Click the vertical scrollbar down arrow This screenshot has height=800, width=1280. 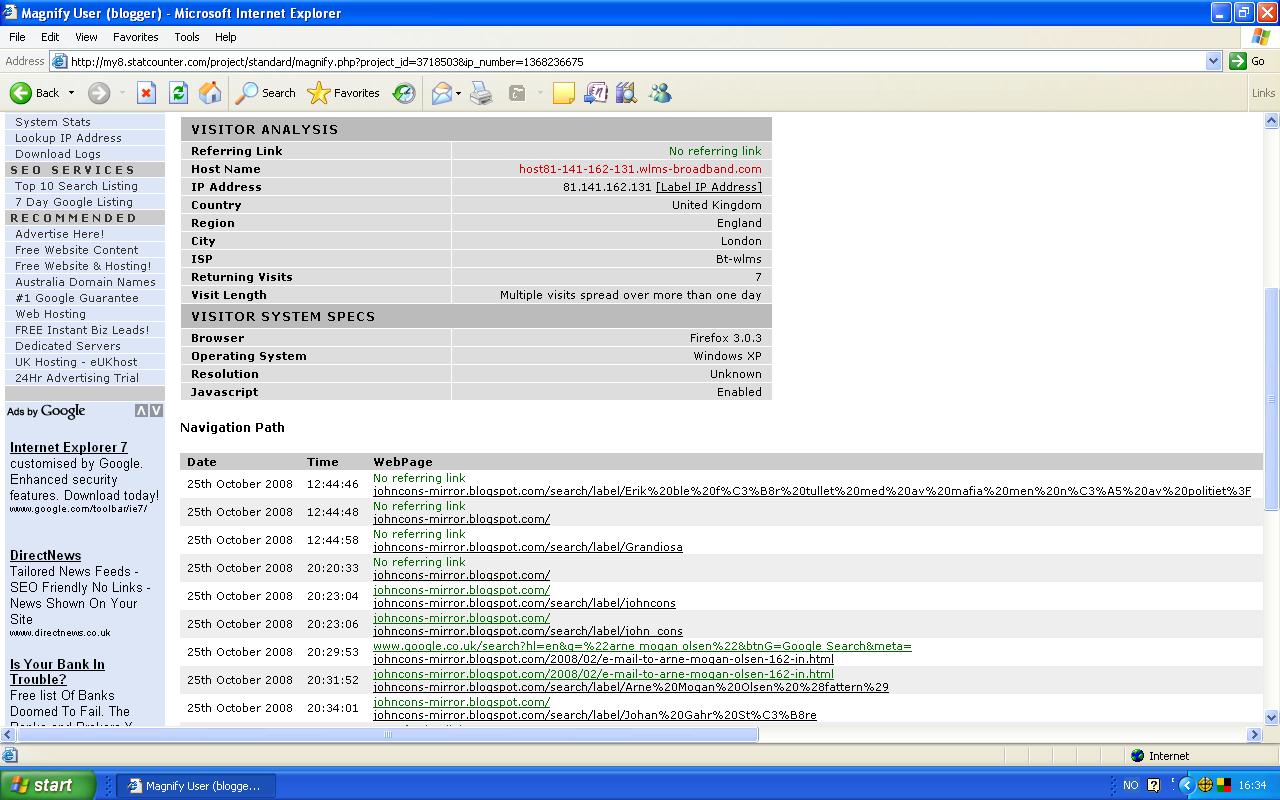[x=1272, y=717]
